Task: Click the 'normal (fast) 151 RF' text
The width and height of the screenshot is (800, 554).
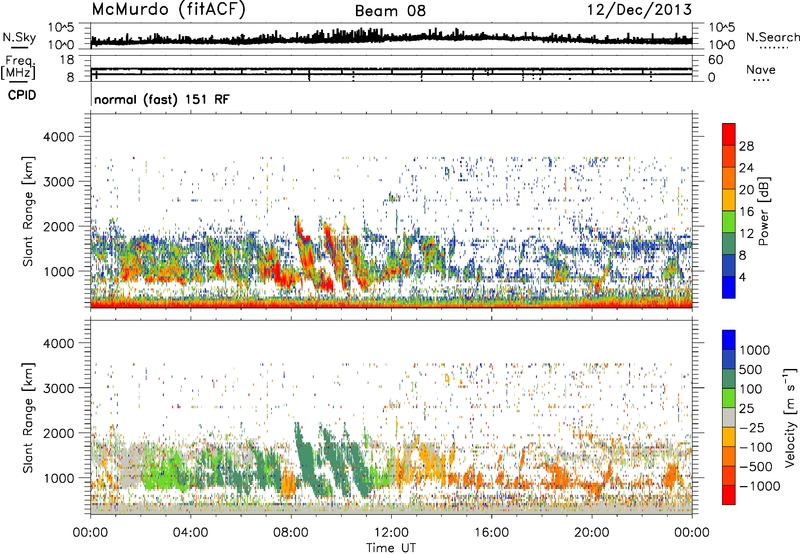Action: click(x=162, y=99)
